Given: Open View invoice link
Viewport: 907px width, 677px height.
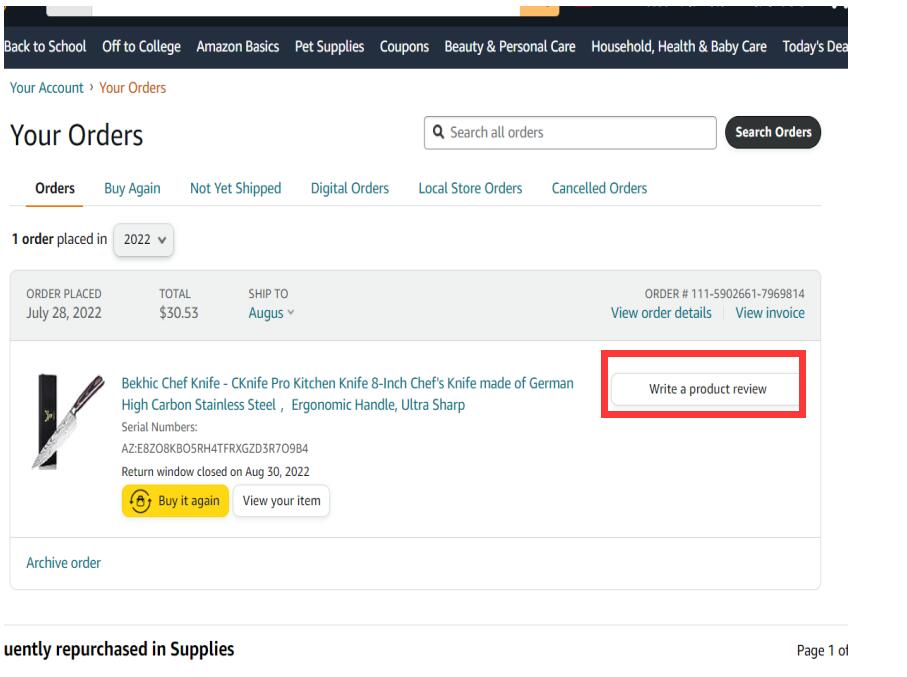Looking at the screenshot, I should [x=770, y=313].
